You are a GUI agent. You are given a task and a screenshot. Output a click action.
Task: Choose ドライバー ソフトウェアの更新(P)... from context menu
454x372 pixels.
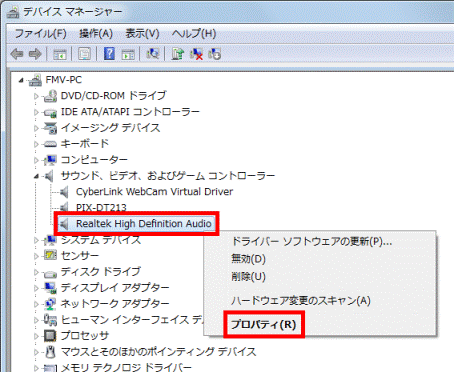pyautogui.click(x=311, y=241)
